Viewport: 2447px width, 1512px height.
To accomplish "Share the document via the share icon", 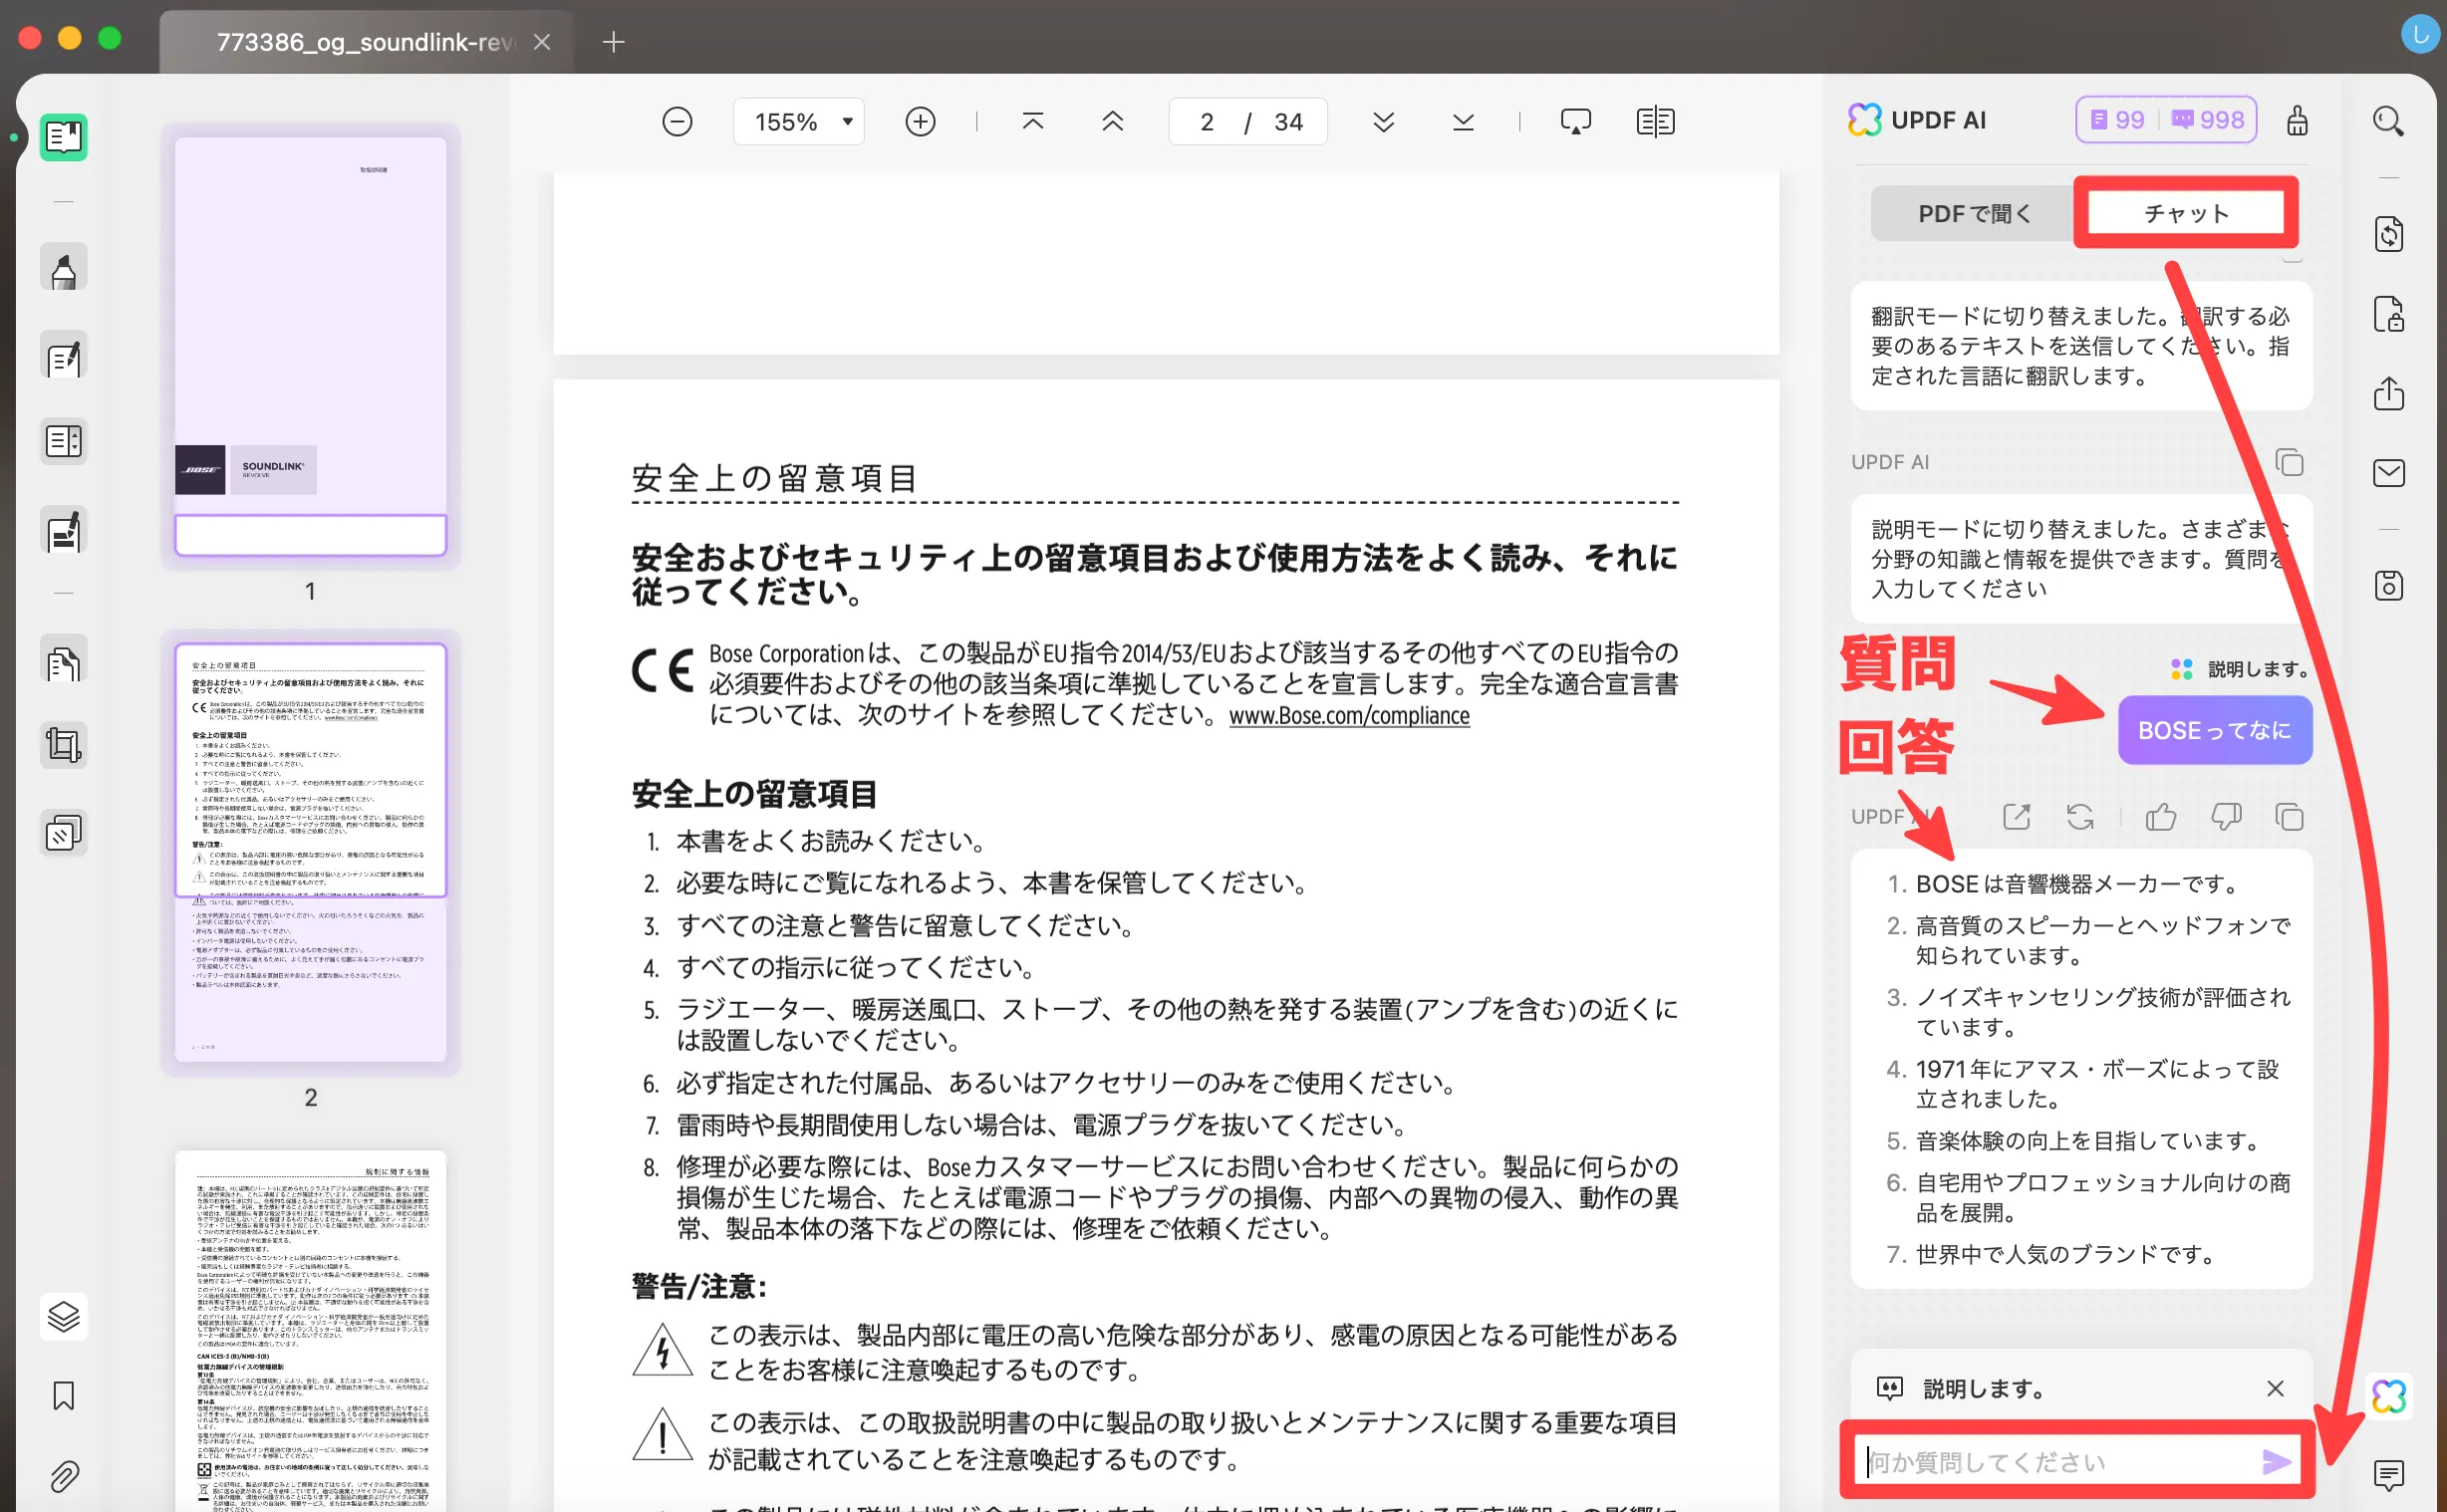I will (x=2389, y=393).
